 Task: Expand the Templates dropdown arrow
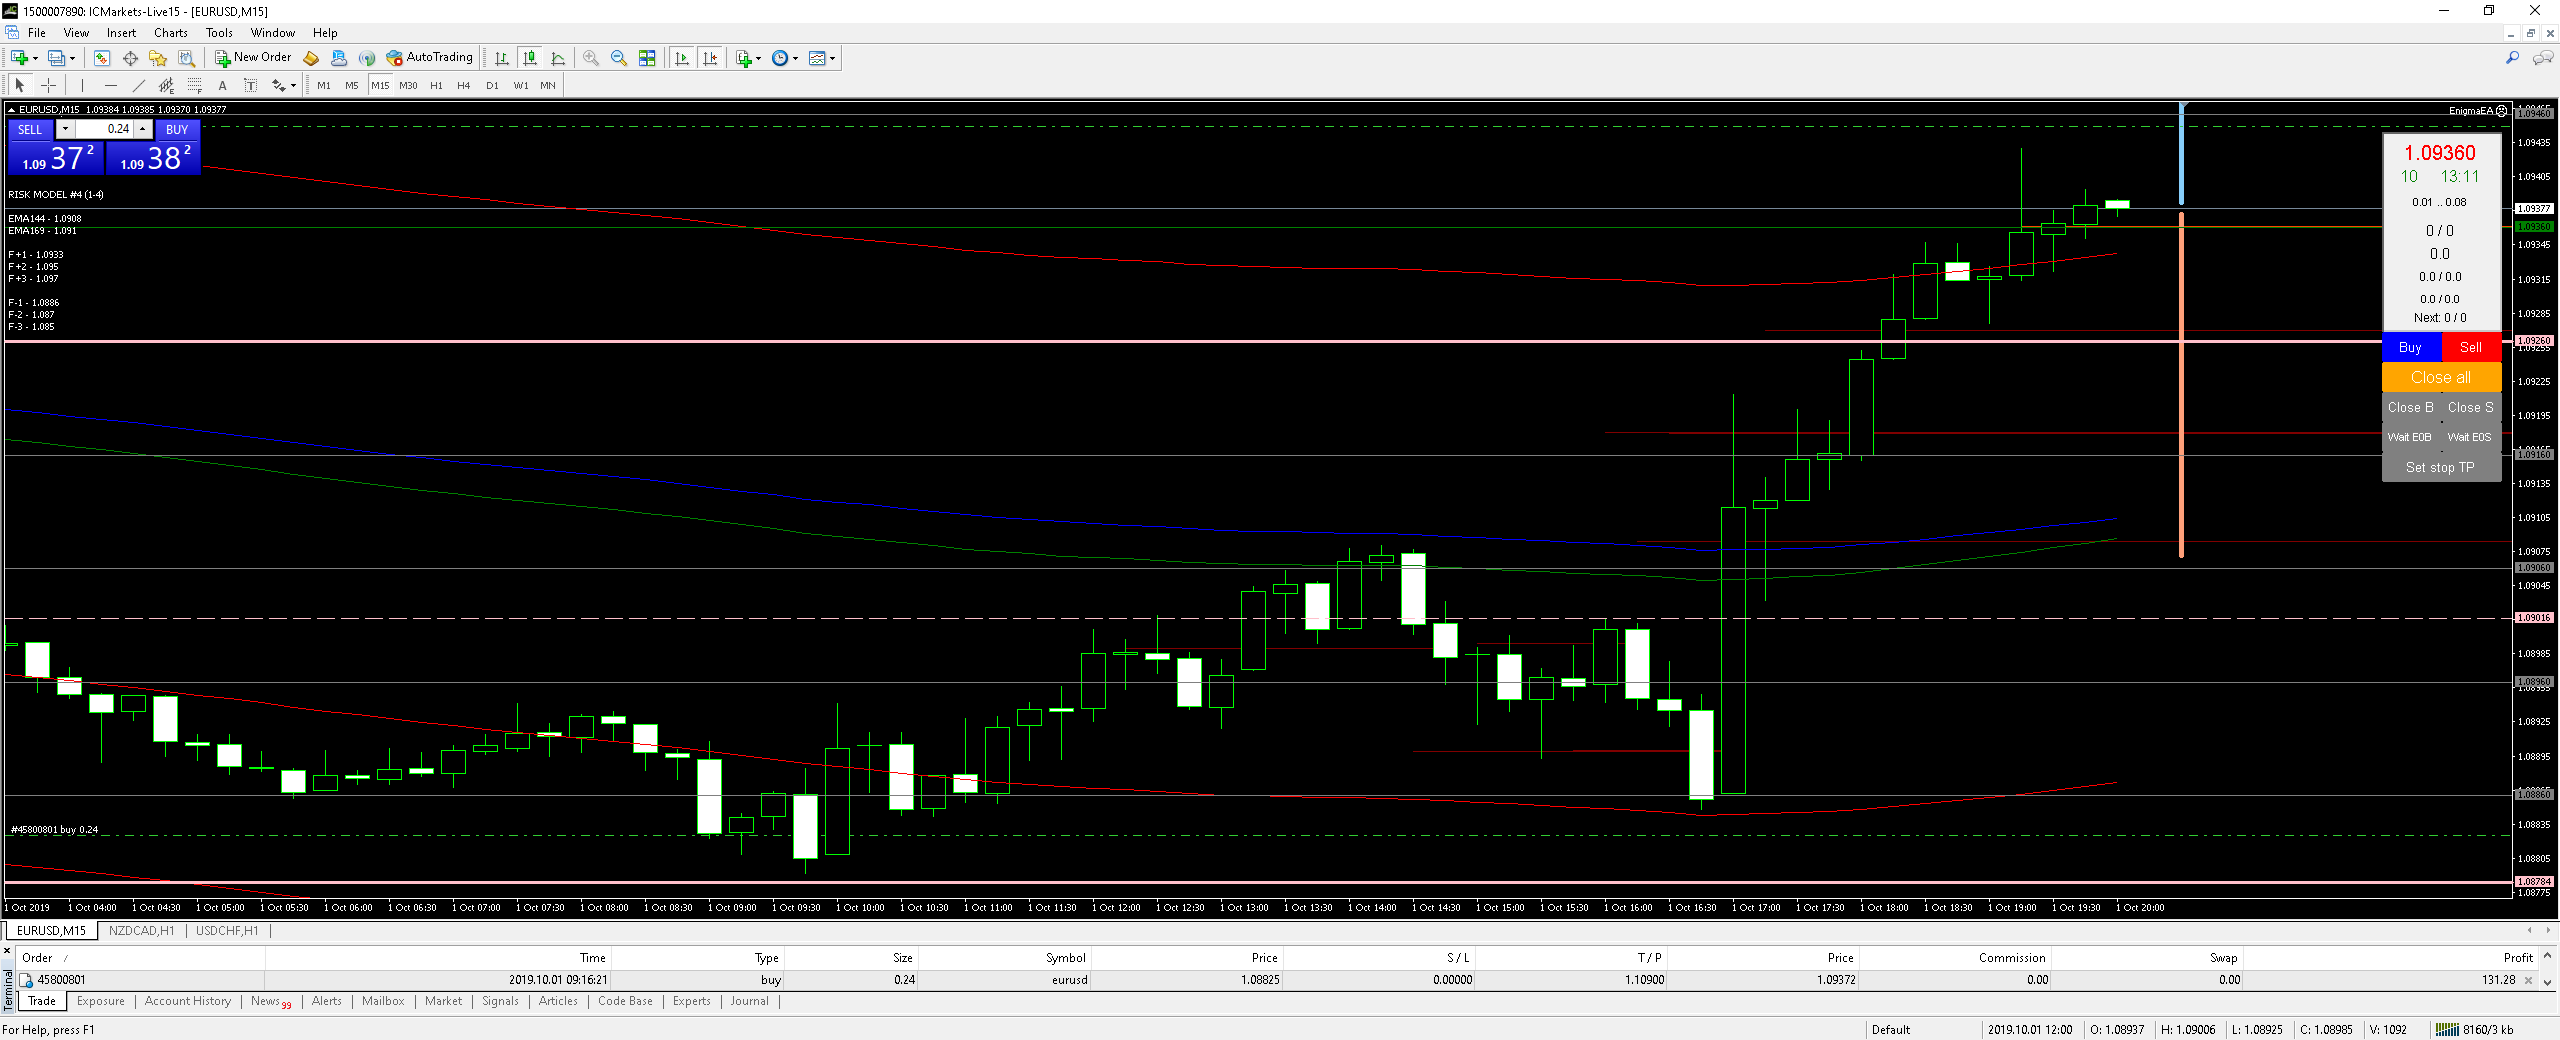[832, 59]
